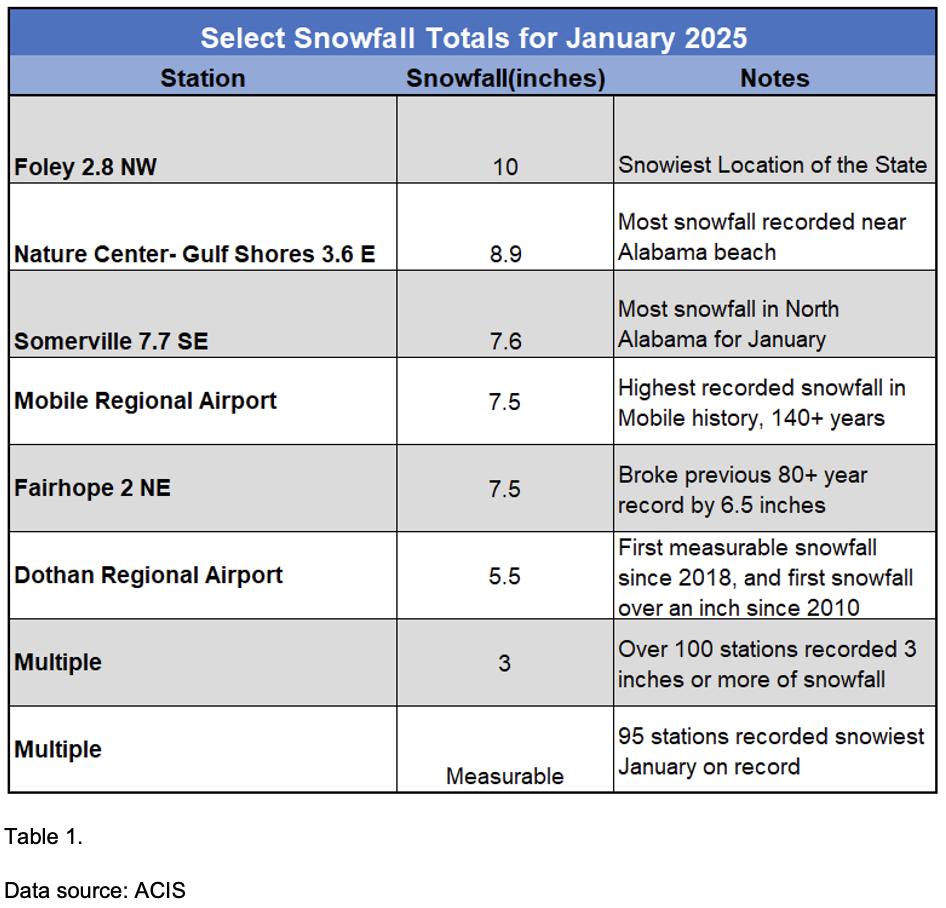
Task: Click Nature Center- Gulf Shores 3.6 E cell
Action: pyautogui.click(x=203, y=227)
